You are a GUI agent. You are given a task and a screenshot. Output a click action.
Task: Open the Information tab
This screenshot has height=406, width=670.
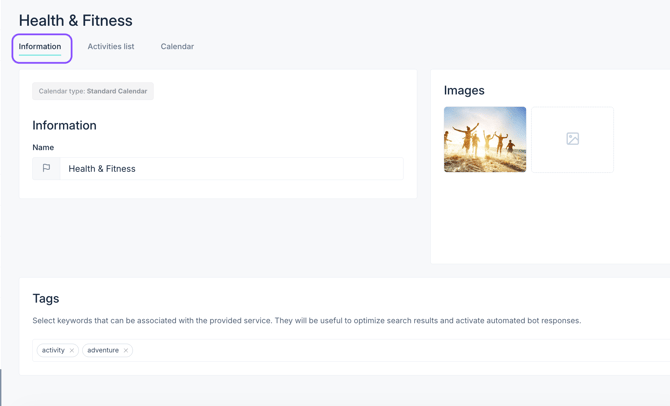40,47
